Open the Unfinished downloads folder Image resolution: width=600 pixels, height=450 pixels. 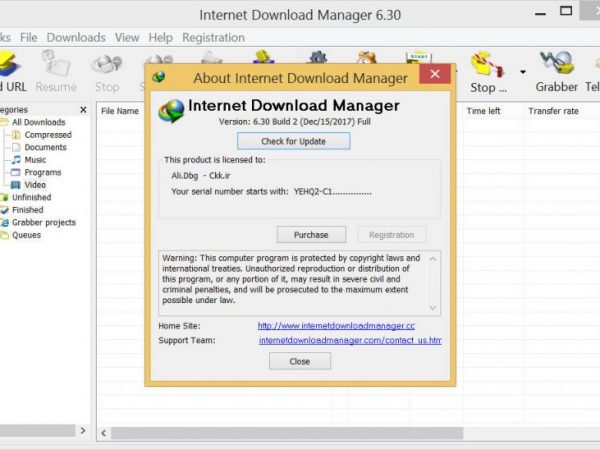(31, 198)
